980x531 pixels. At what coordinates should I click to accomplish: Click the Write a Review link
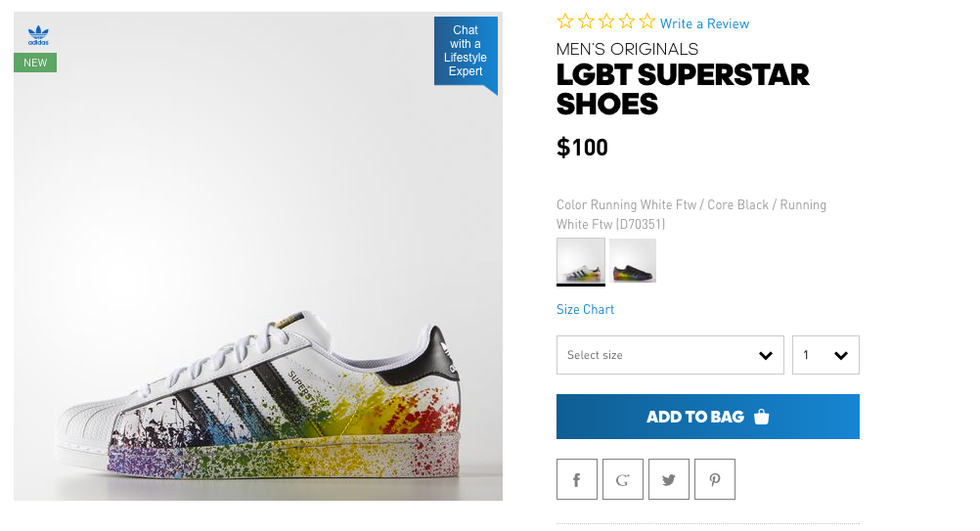pos(704,24)
